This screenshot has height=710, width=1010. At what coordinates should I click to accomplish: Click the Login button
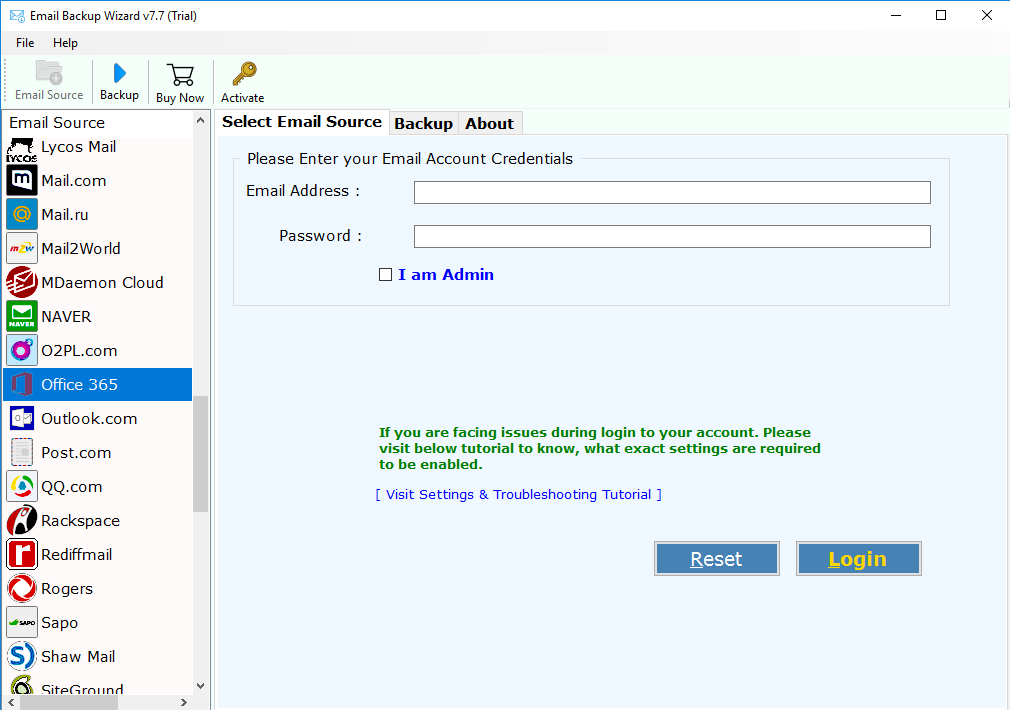tap(858, 559)
